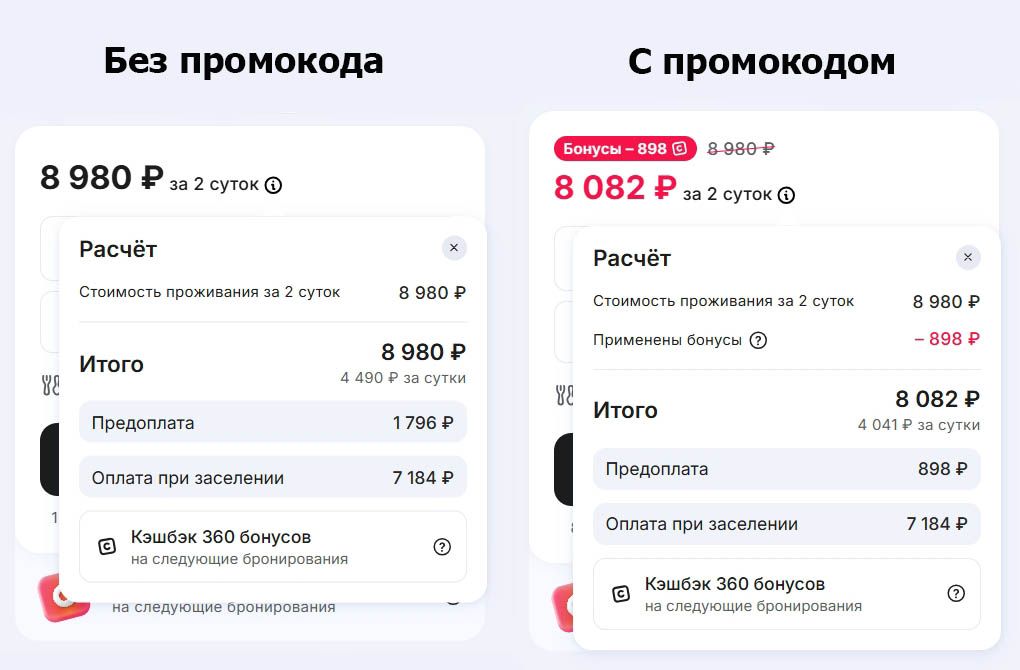Click the red −898 ₽ applied bonuses amount

(946, 339)
